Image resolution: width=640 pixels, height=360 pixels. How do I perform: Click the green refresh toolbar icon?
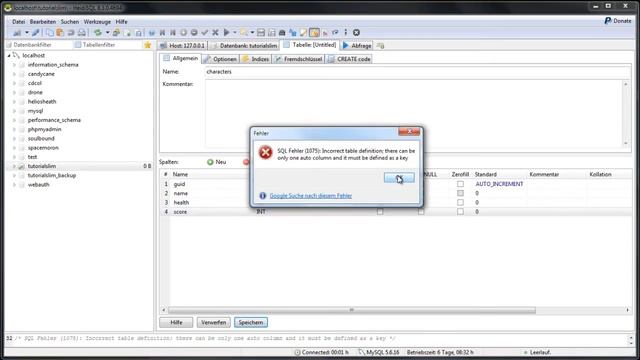(98, 33)
